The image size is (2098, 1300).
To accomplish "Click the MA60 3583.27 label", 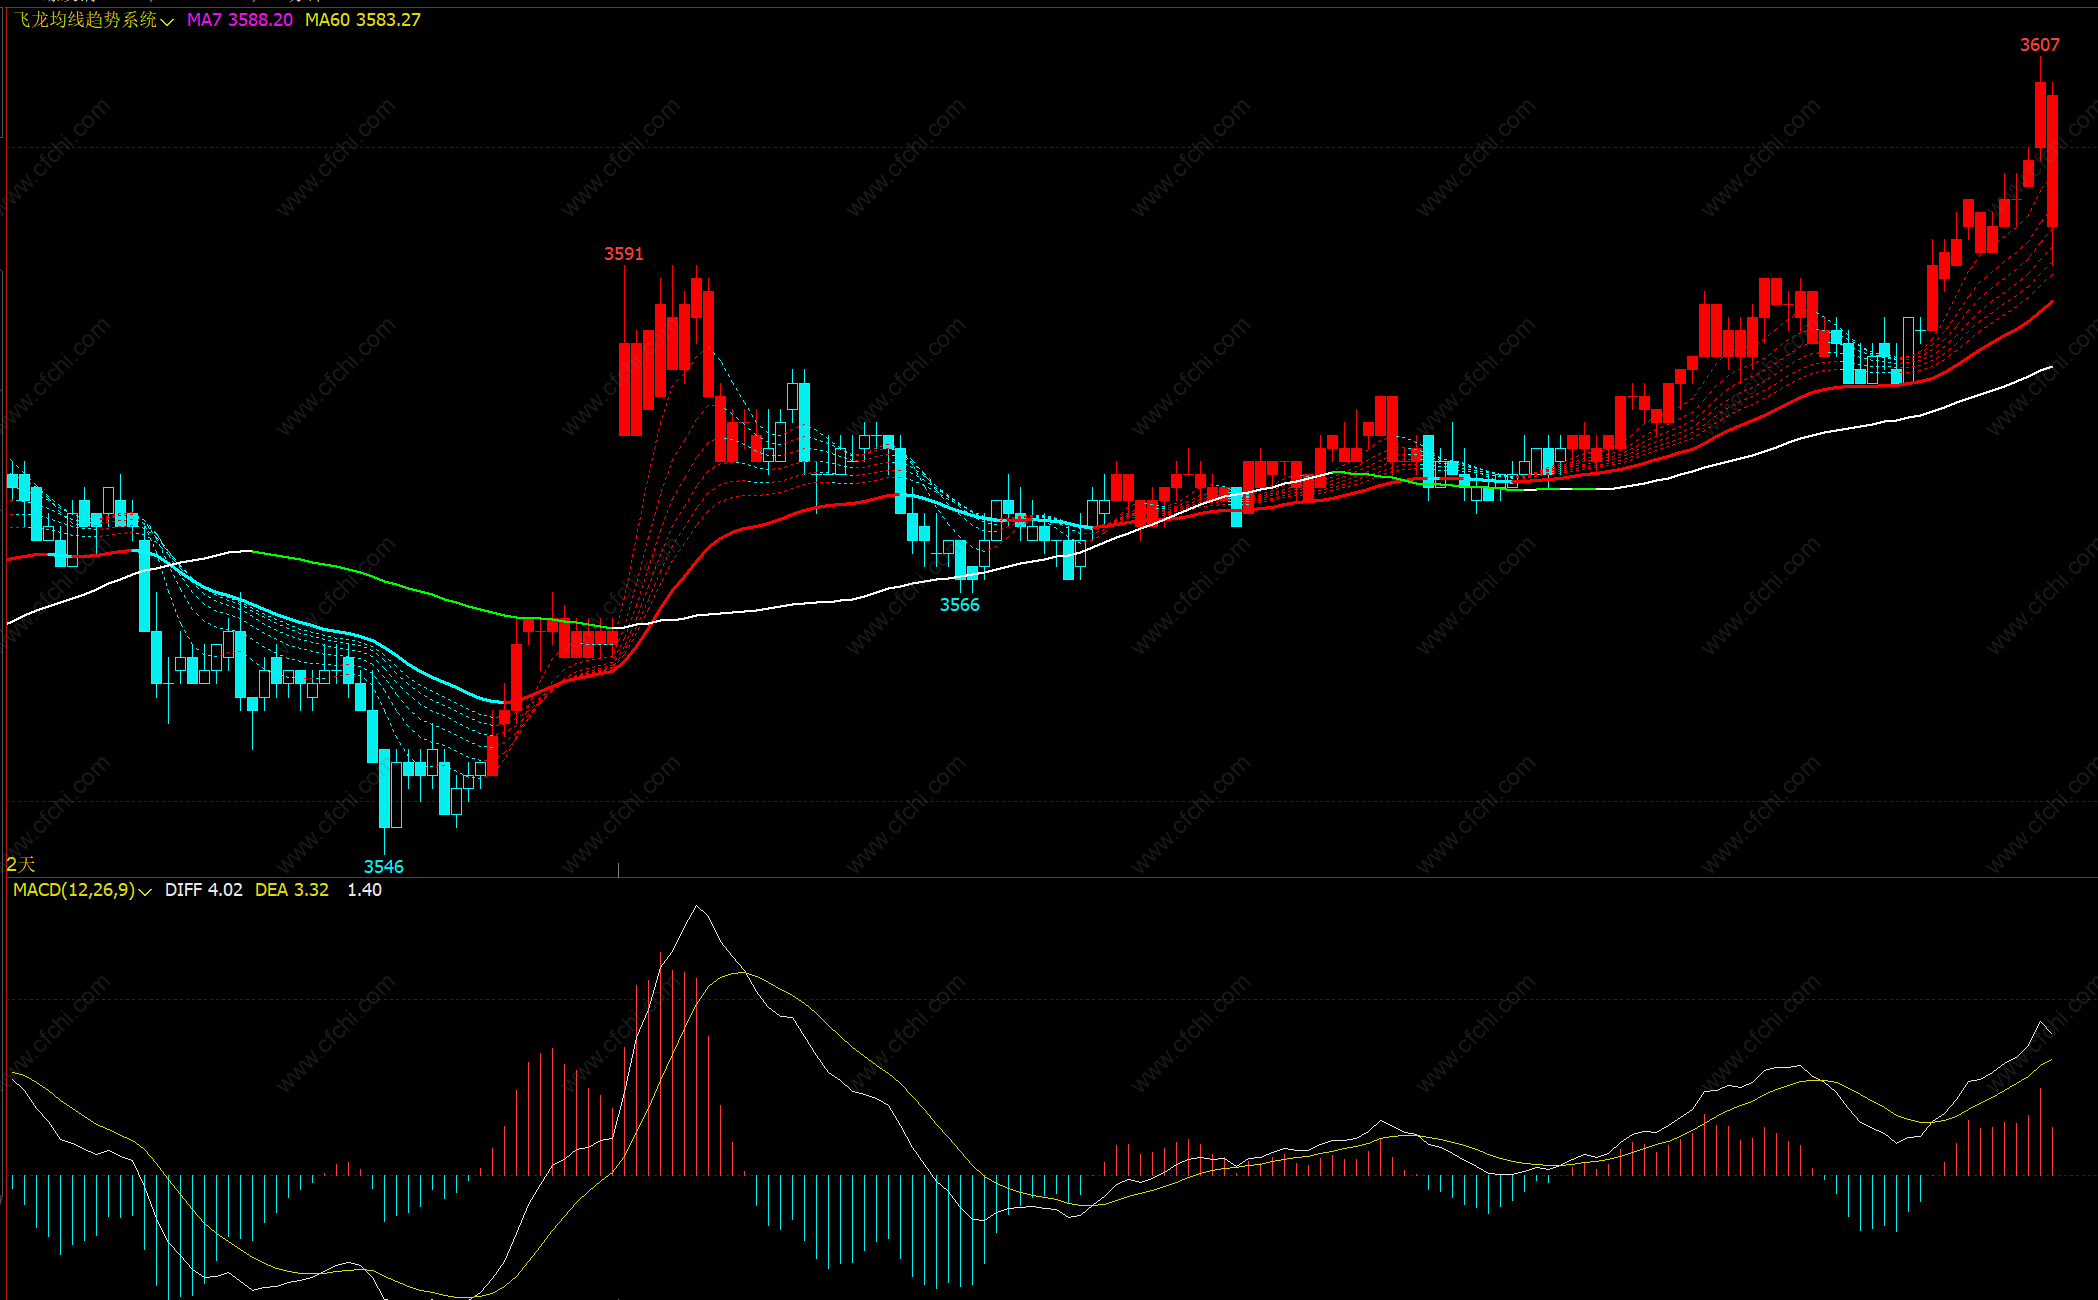I will click(x=363, y=20).
